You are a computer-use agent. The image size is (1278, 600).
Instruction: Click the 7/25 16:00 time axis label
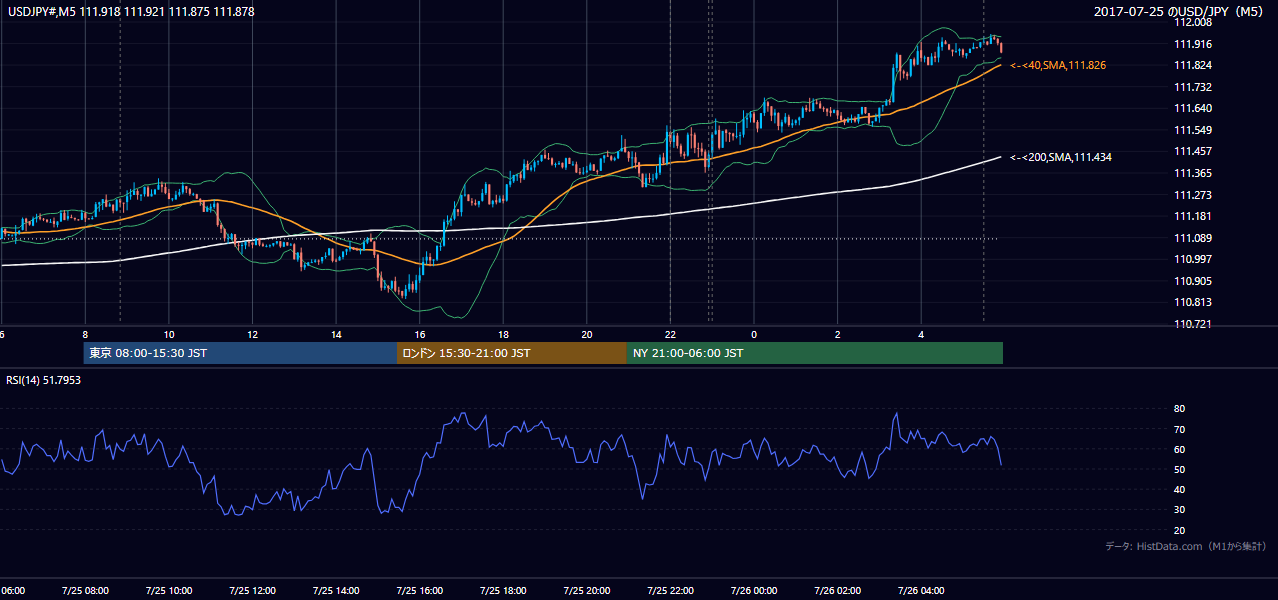[x=420, y=590]
